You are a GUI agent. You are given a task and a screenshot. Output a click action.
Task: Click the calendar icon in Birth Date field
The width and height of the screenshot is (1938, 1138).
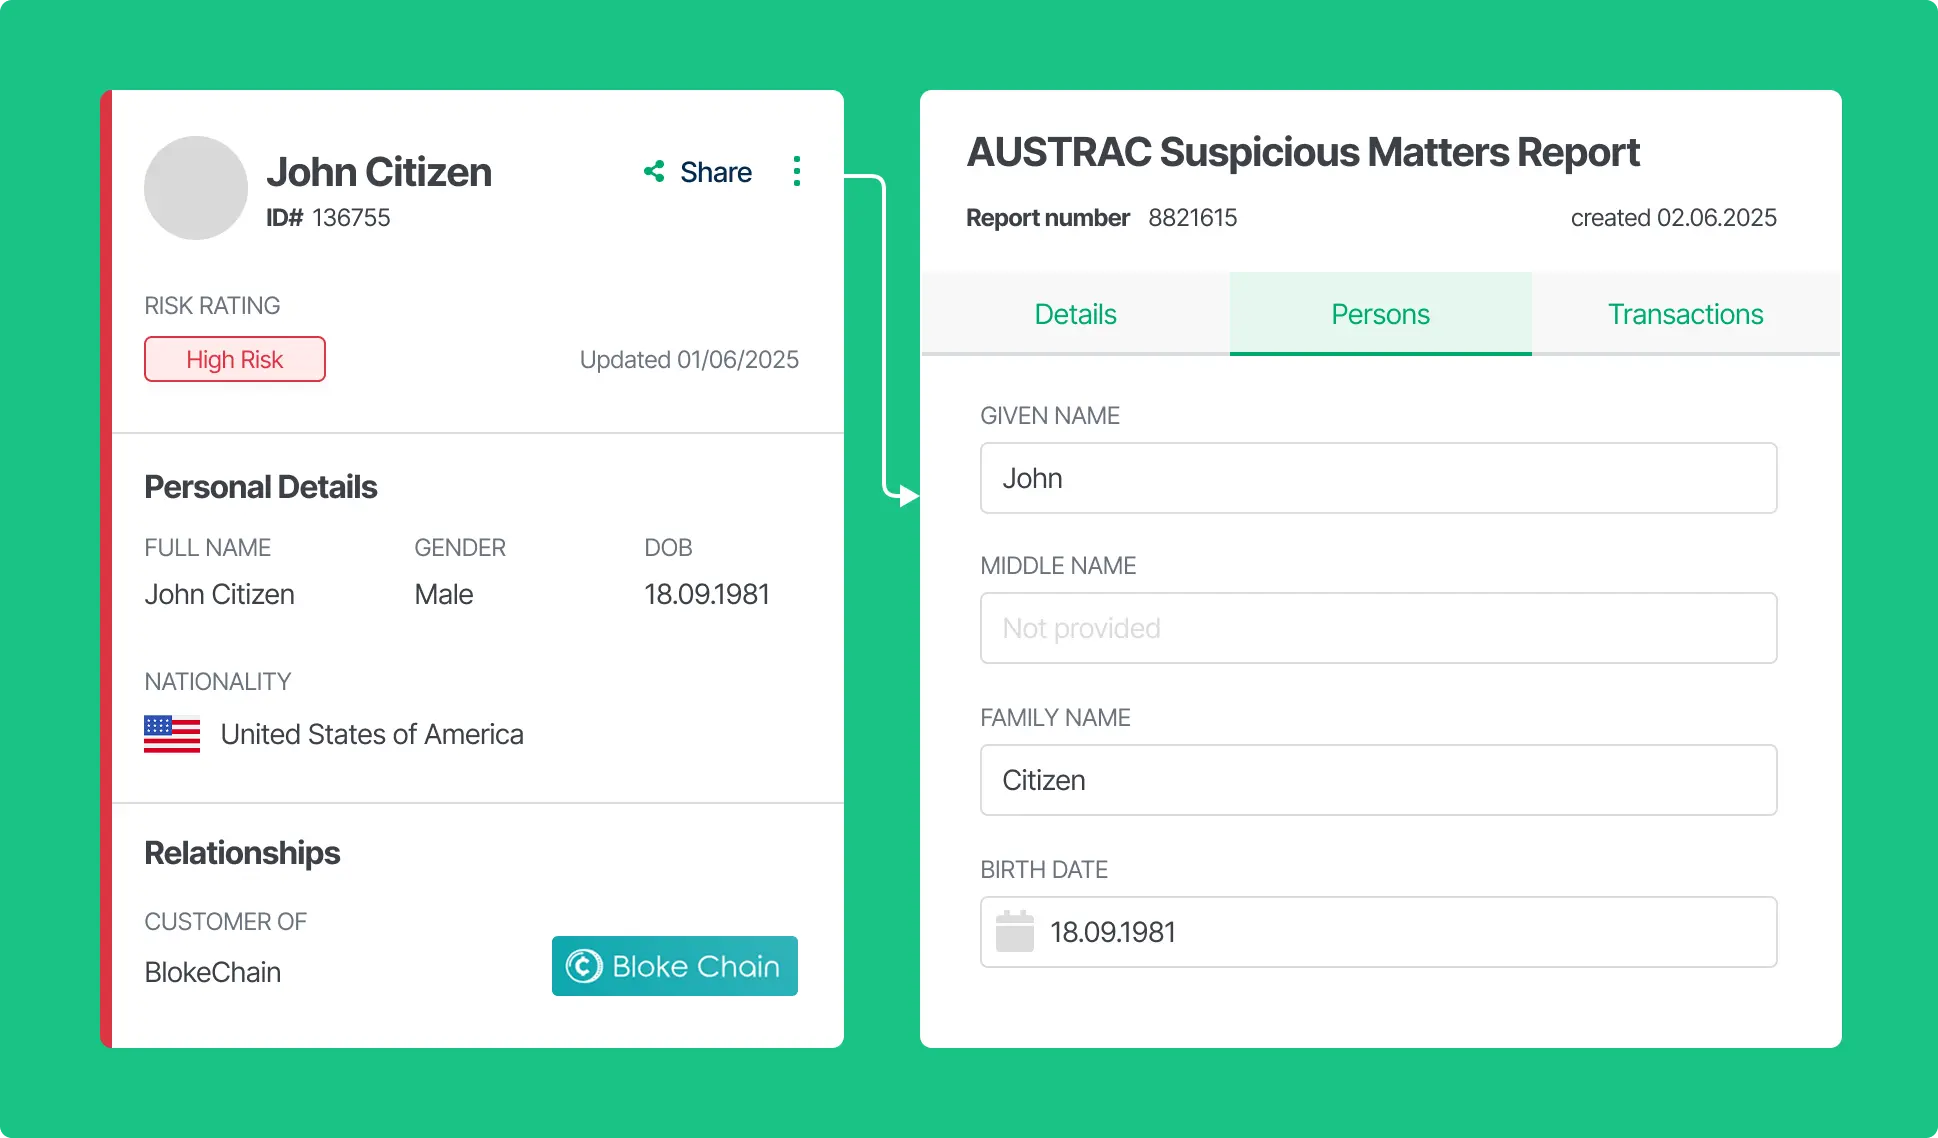tap(1014, 931)
